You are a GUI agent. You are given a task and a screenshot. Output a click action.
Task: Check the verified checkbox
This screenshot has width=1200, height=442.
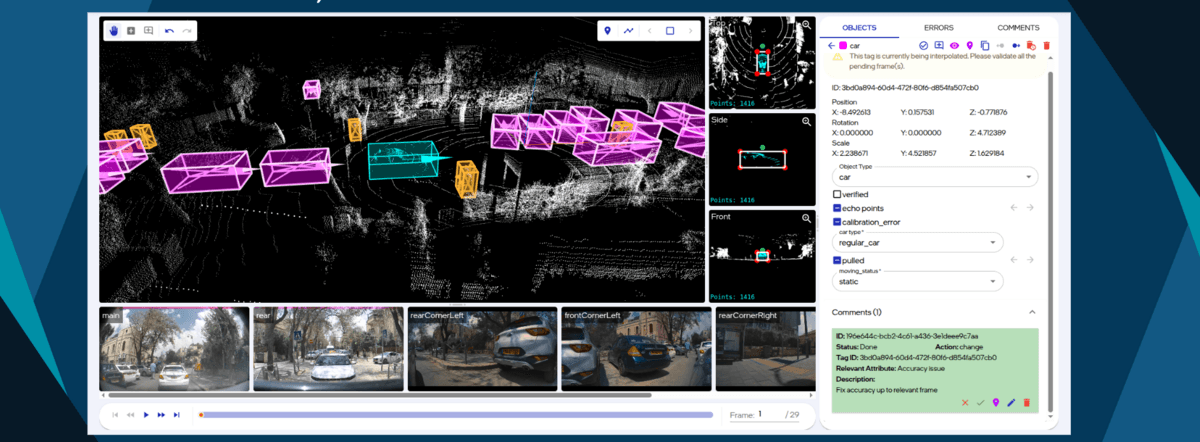pos(837,194)
